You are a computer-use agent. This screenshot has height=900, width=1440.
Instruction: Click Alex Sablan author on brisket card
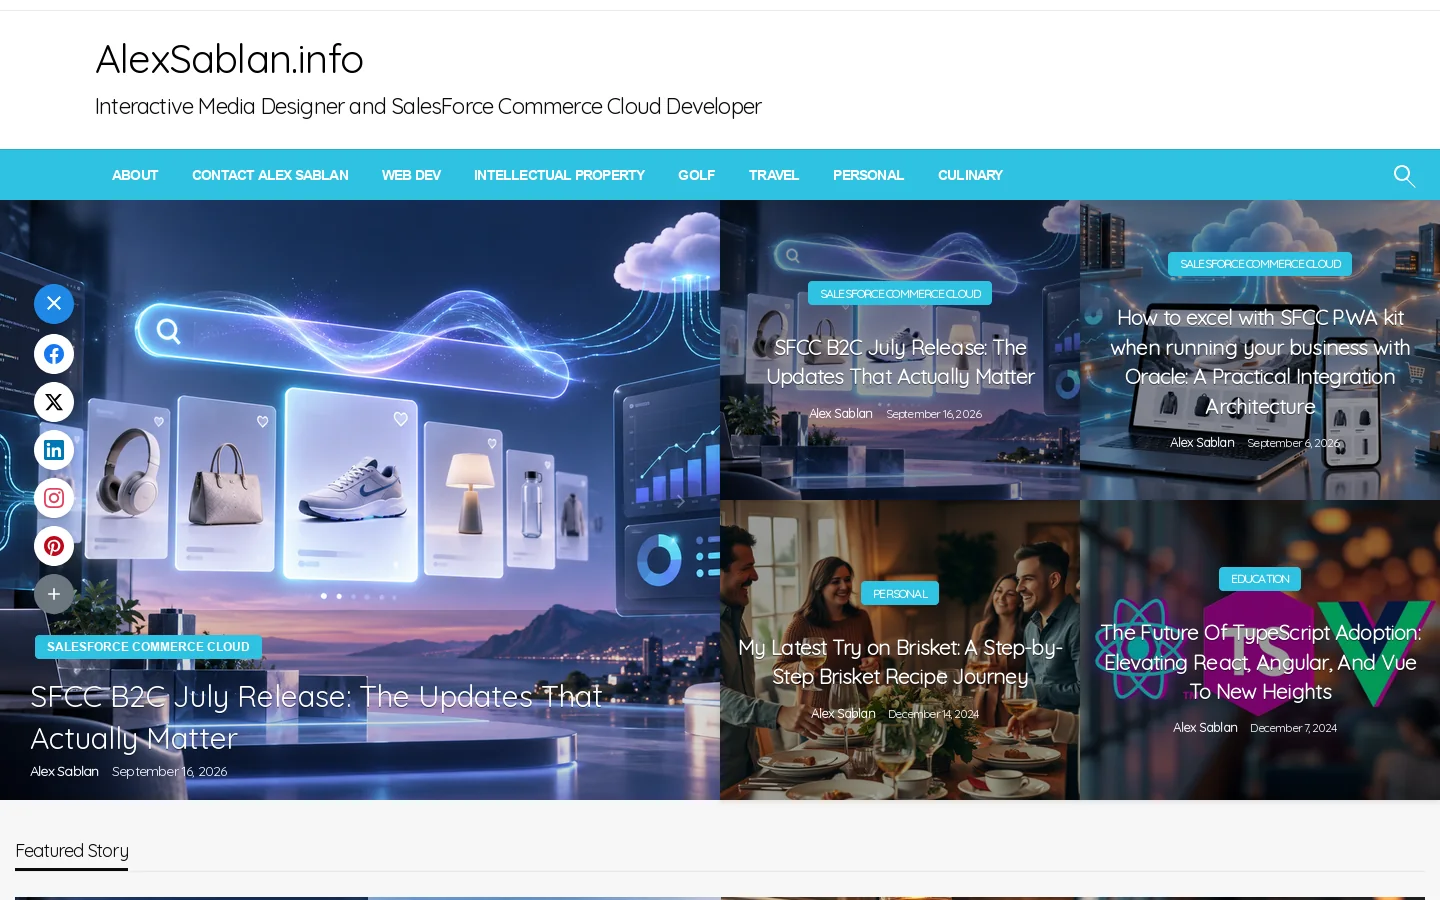pos(843,714)
